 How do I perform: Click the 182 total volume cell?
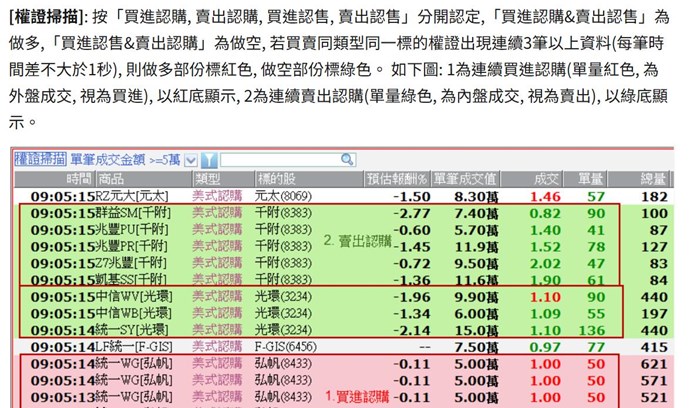654,197
